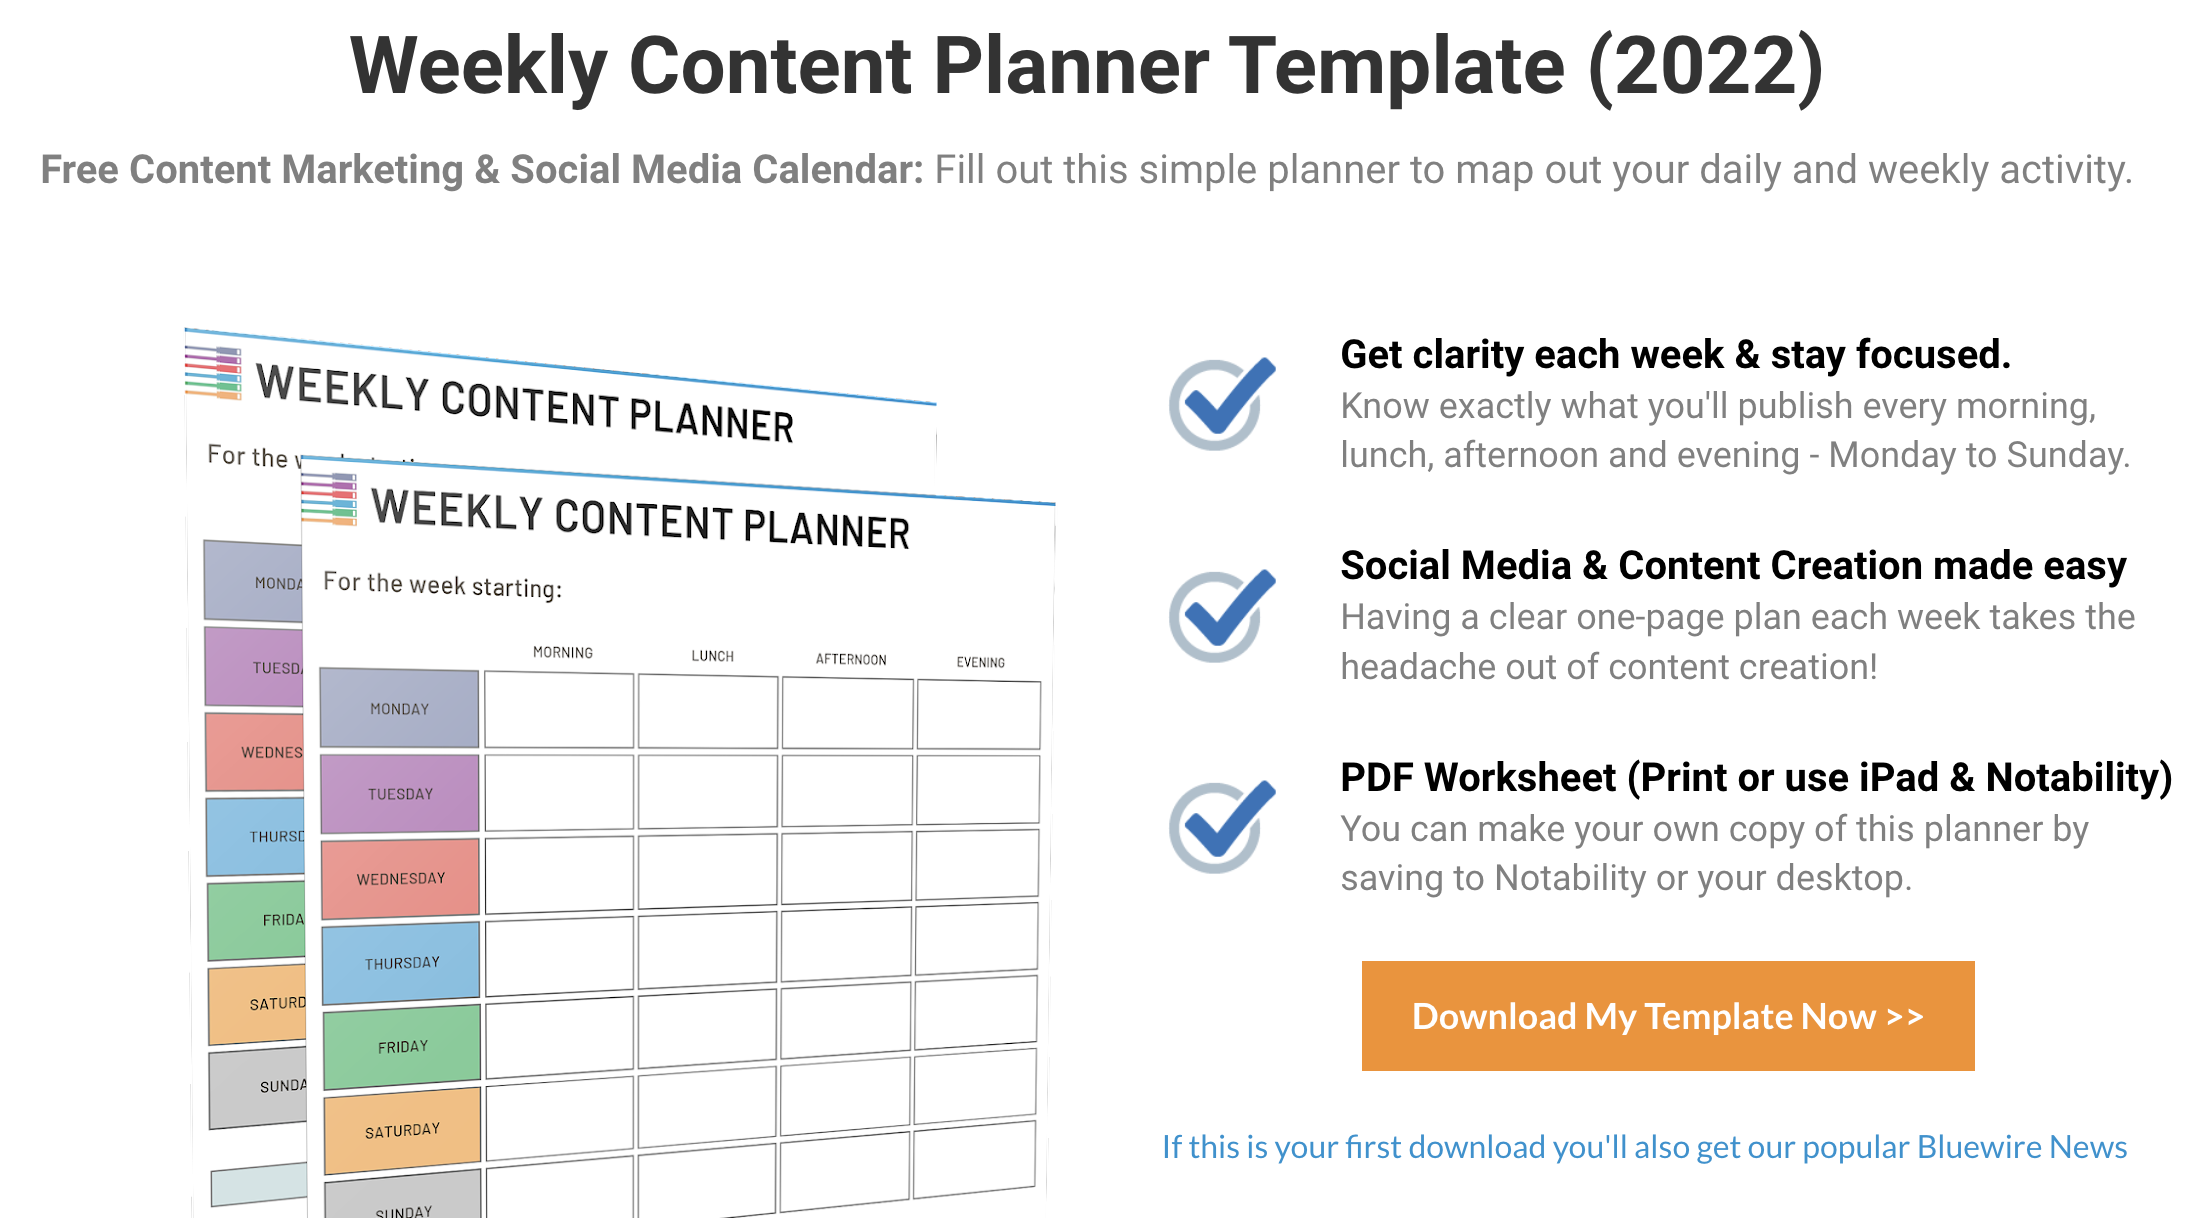The image size is (2210, 1218).
Task: Choose the green Friday label on the front planner
Action: (x=402, y=1047)
